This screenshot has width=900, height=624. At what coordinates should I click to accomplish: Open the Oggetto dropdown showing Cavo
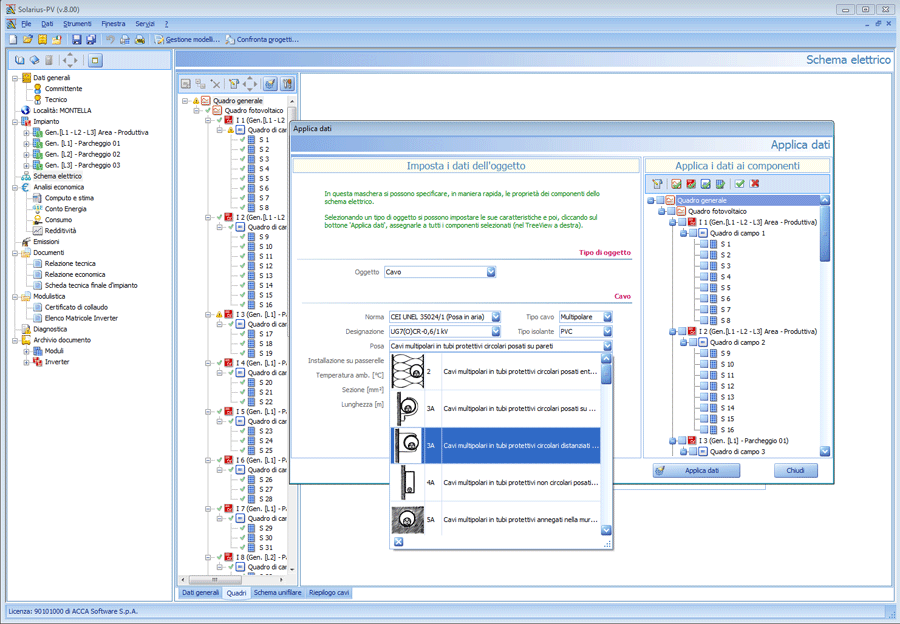tap(491, 272)
